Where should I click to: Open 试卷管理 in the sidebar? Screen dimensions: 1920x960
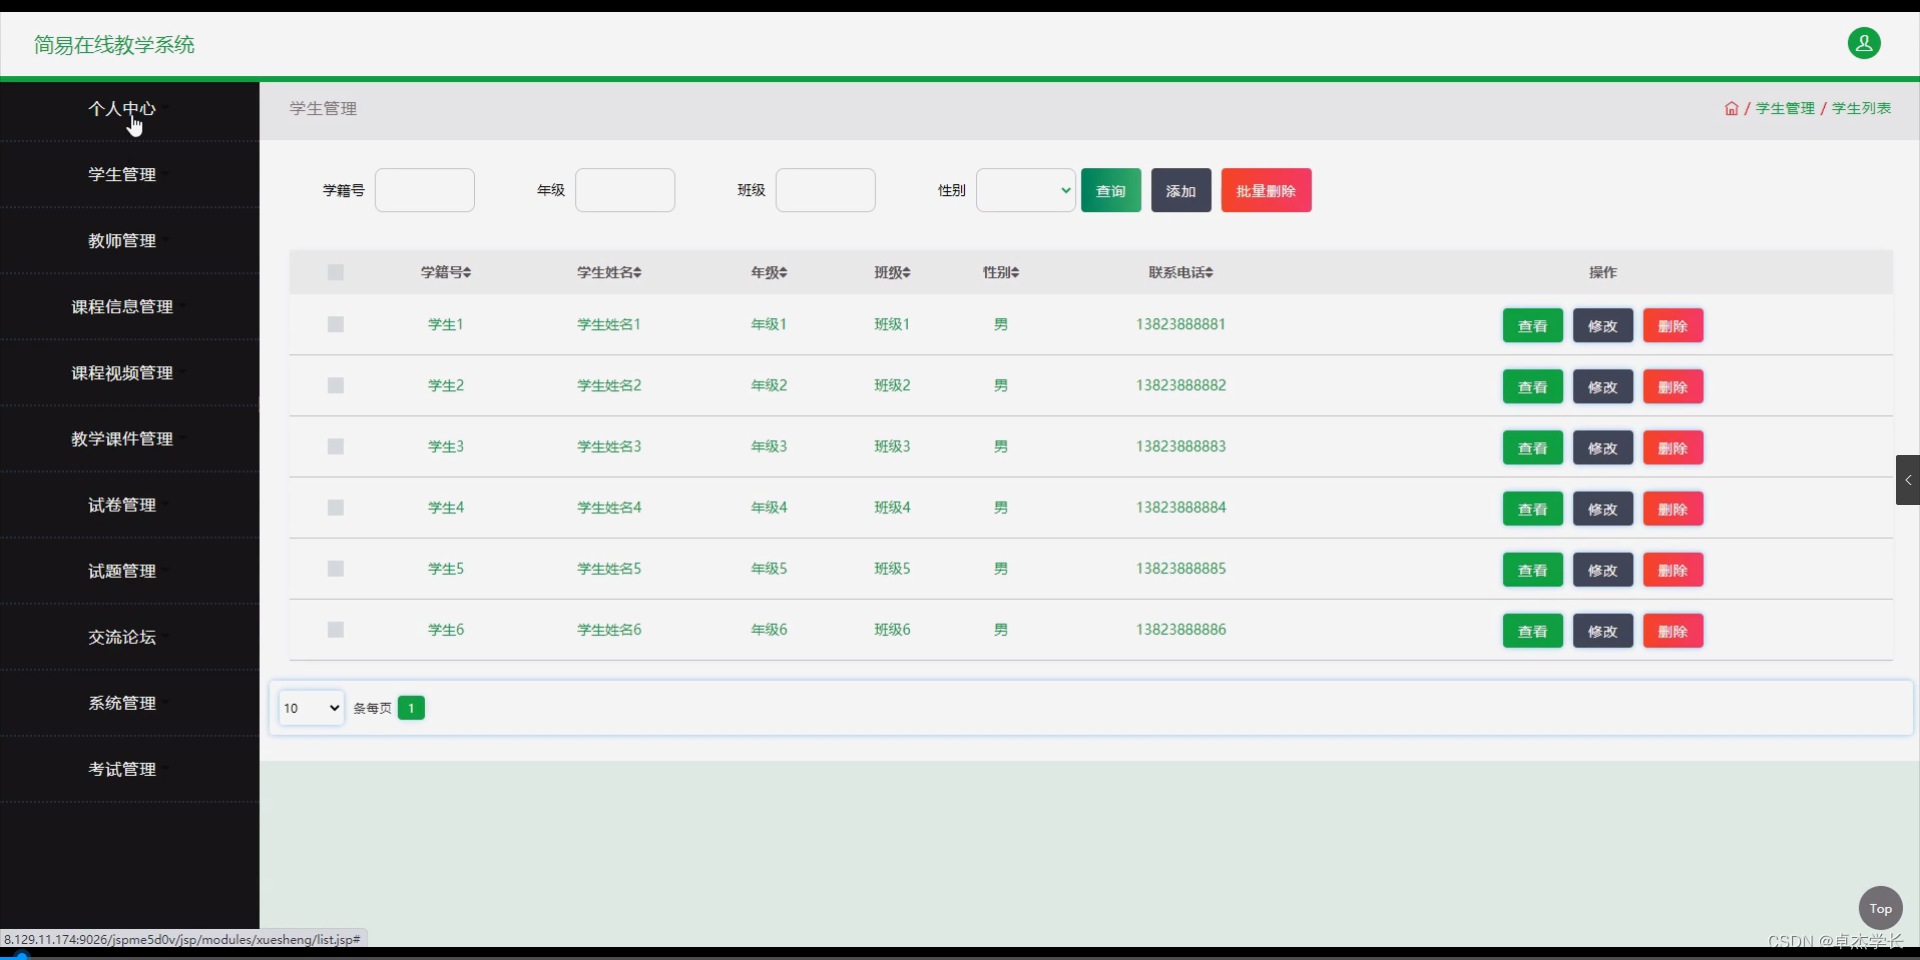122,504
